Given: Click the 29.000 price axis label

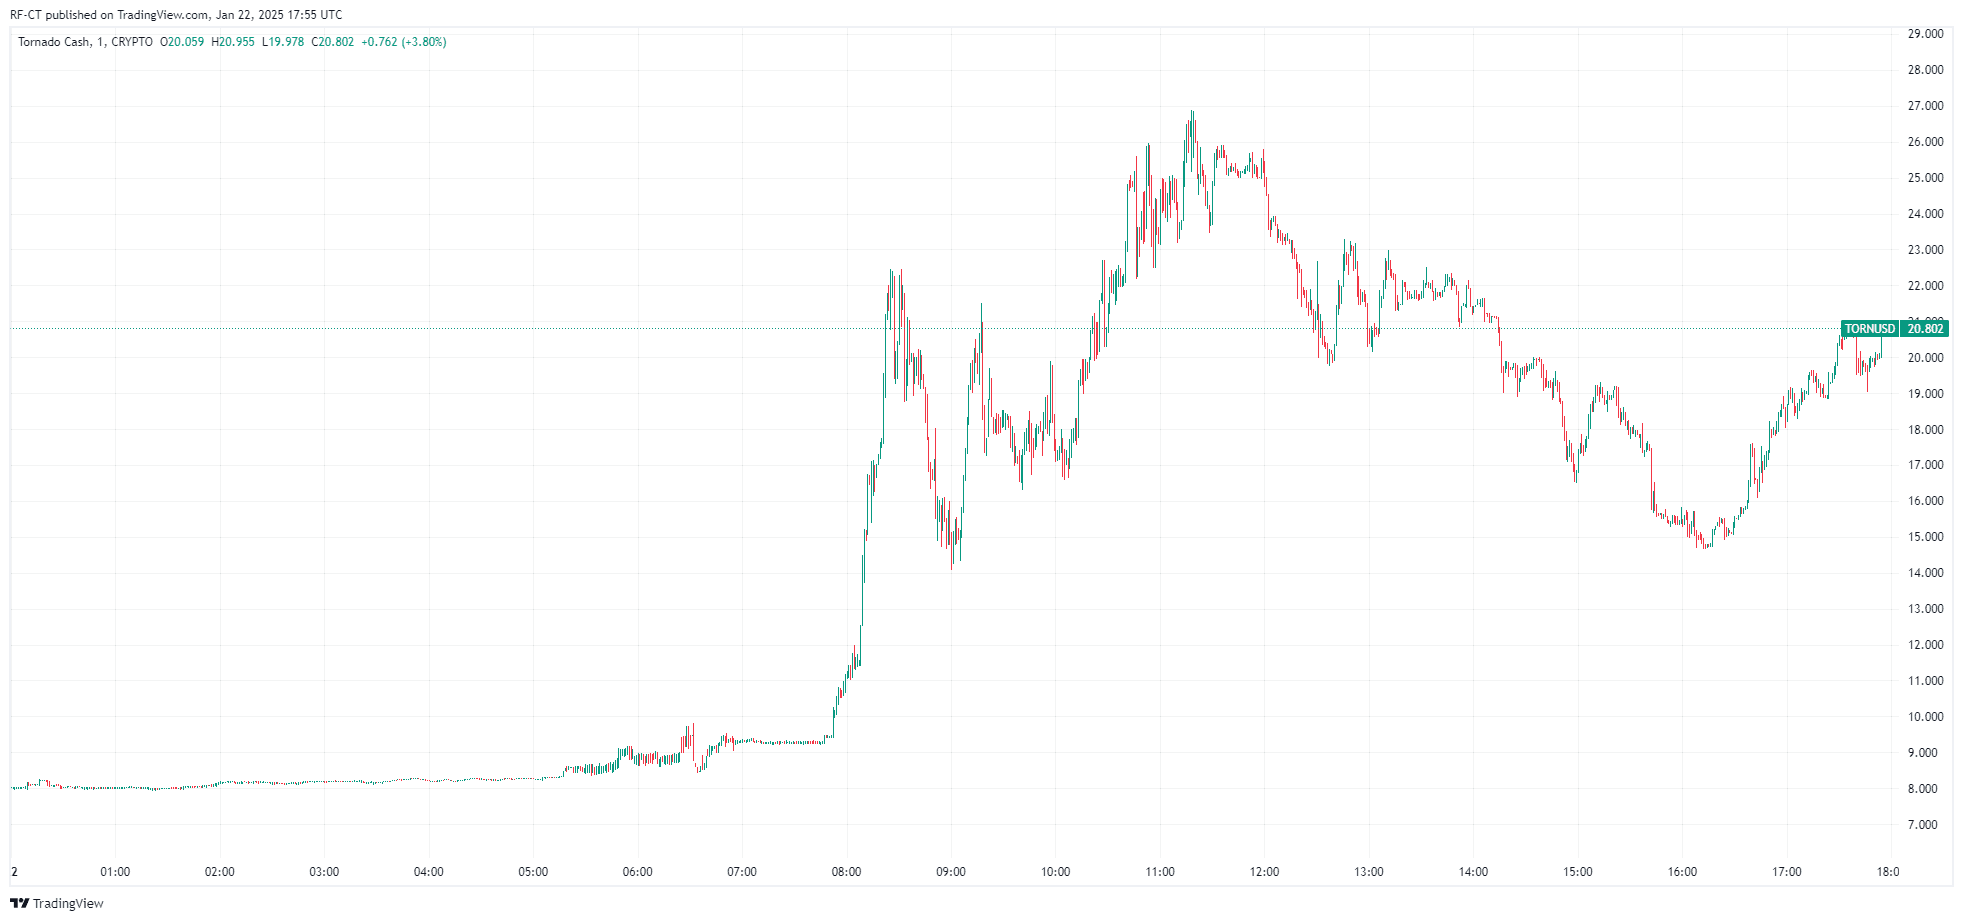Looking at the screenshot, I should (x=1925, y=34).
